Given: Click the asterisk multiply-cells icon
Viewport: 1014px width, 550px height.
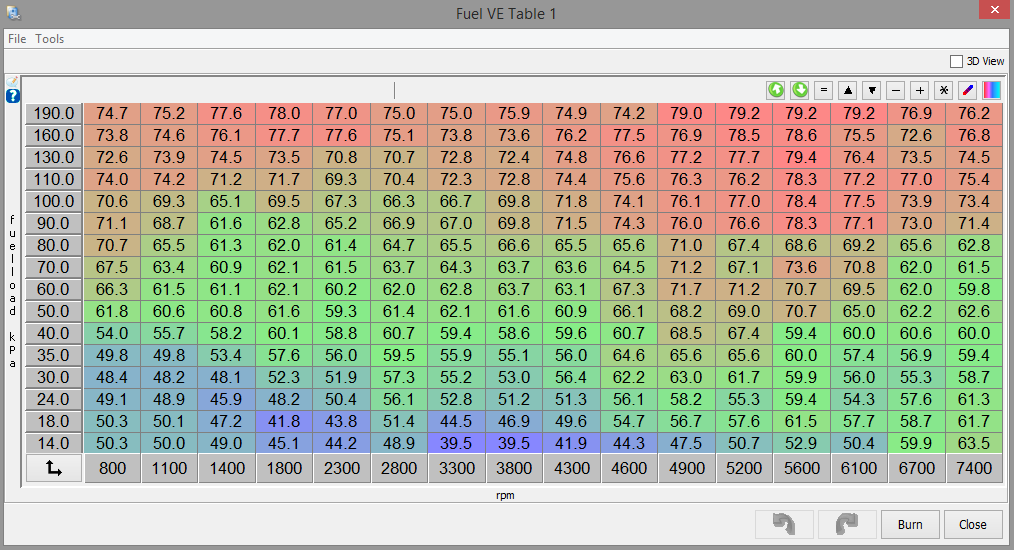Looking at the screenshot, I should tap(944, 90).
